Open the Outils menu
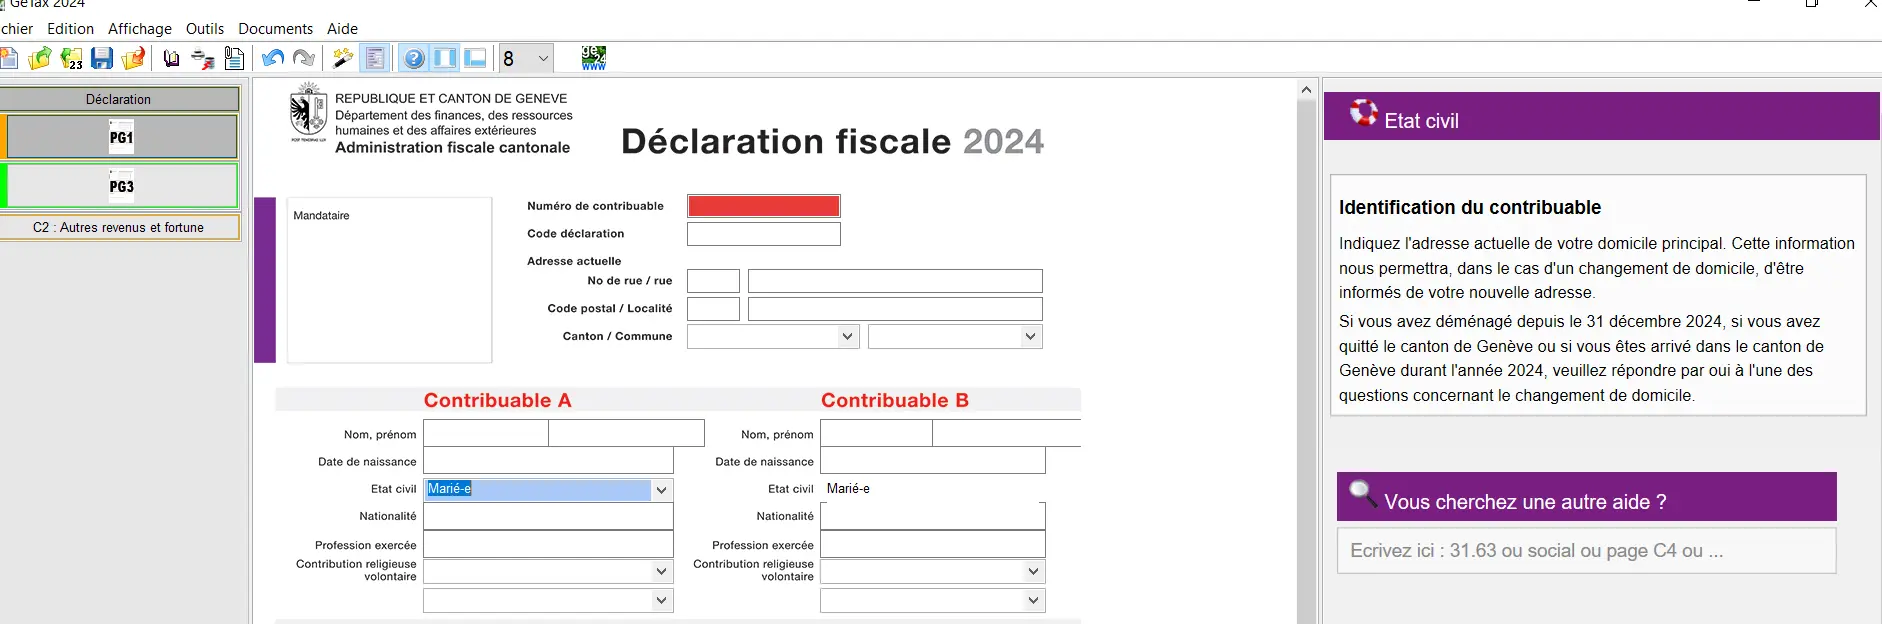Viewport: 1882px width, 624px height. 204,28
